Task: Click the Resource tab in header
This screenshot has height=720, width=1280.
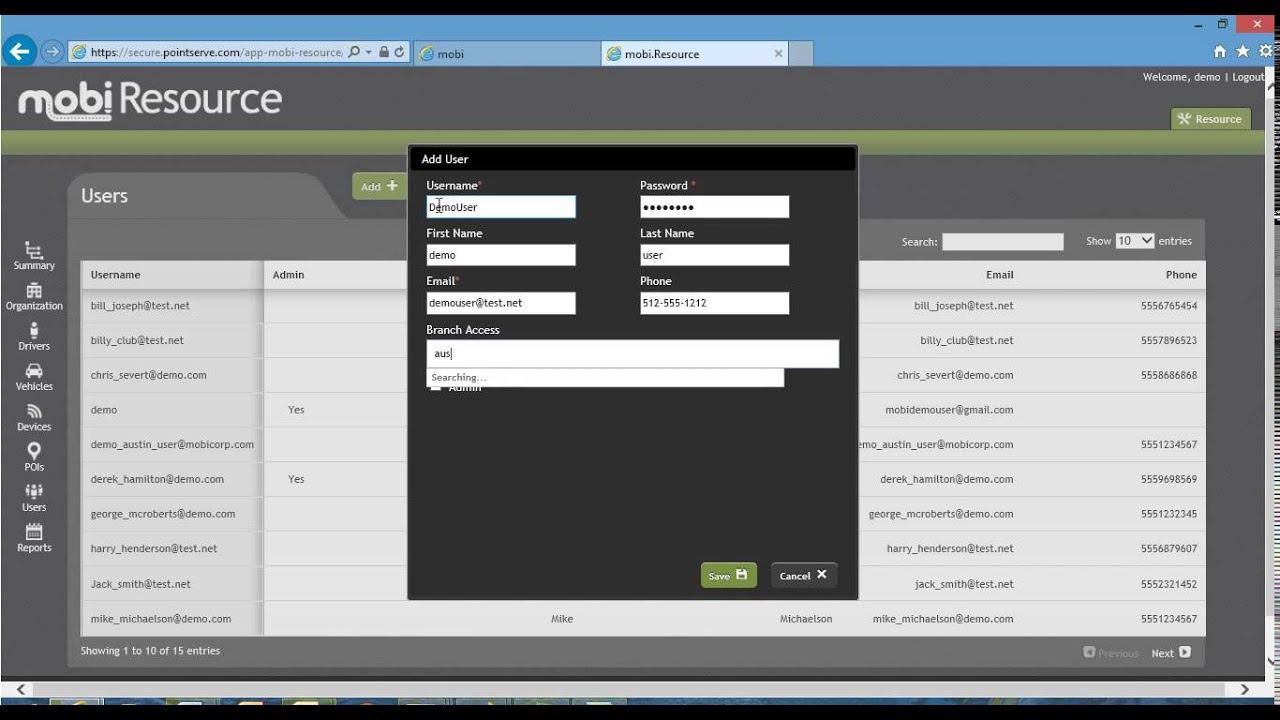Action: 1210,119
